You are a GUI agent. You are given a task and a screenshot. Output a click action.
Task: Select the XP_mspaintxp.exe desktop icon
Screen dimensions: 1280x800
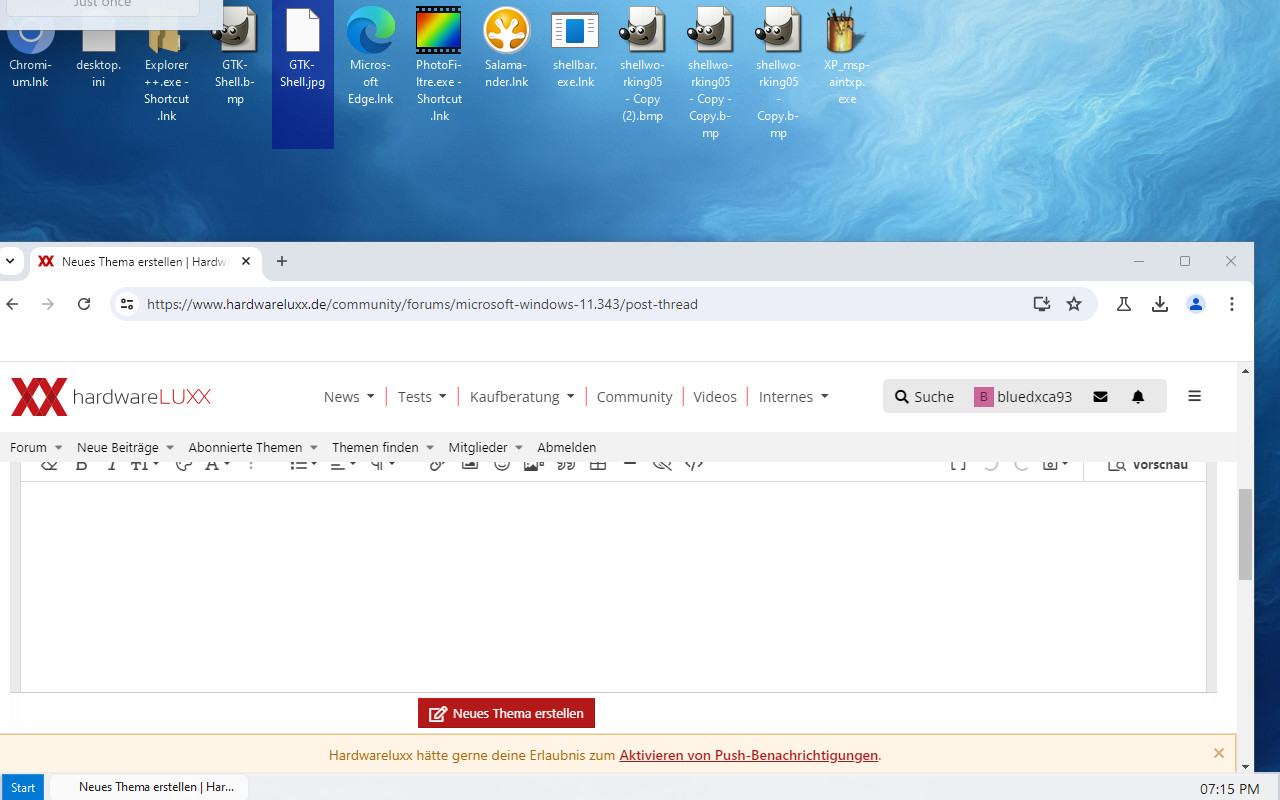click(846, 56)
